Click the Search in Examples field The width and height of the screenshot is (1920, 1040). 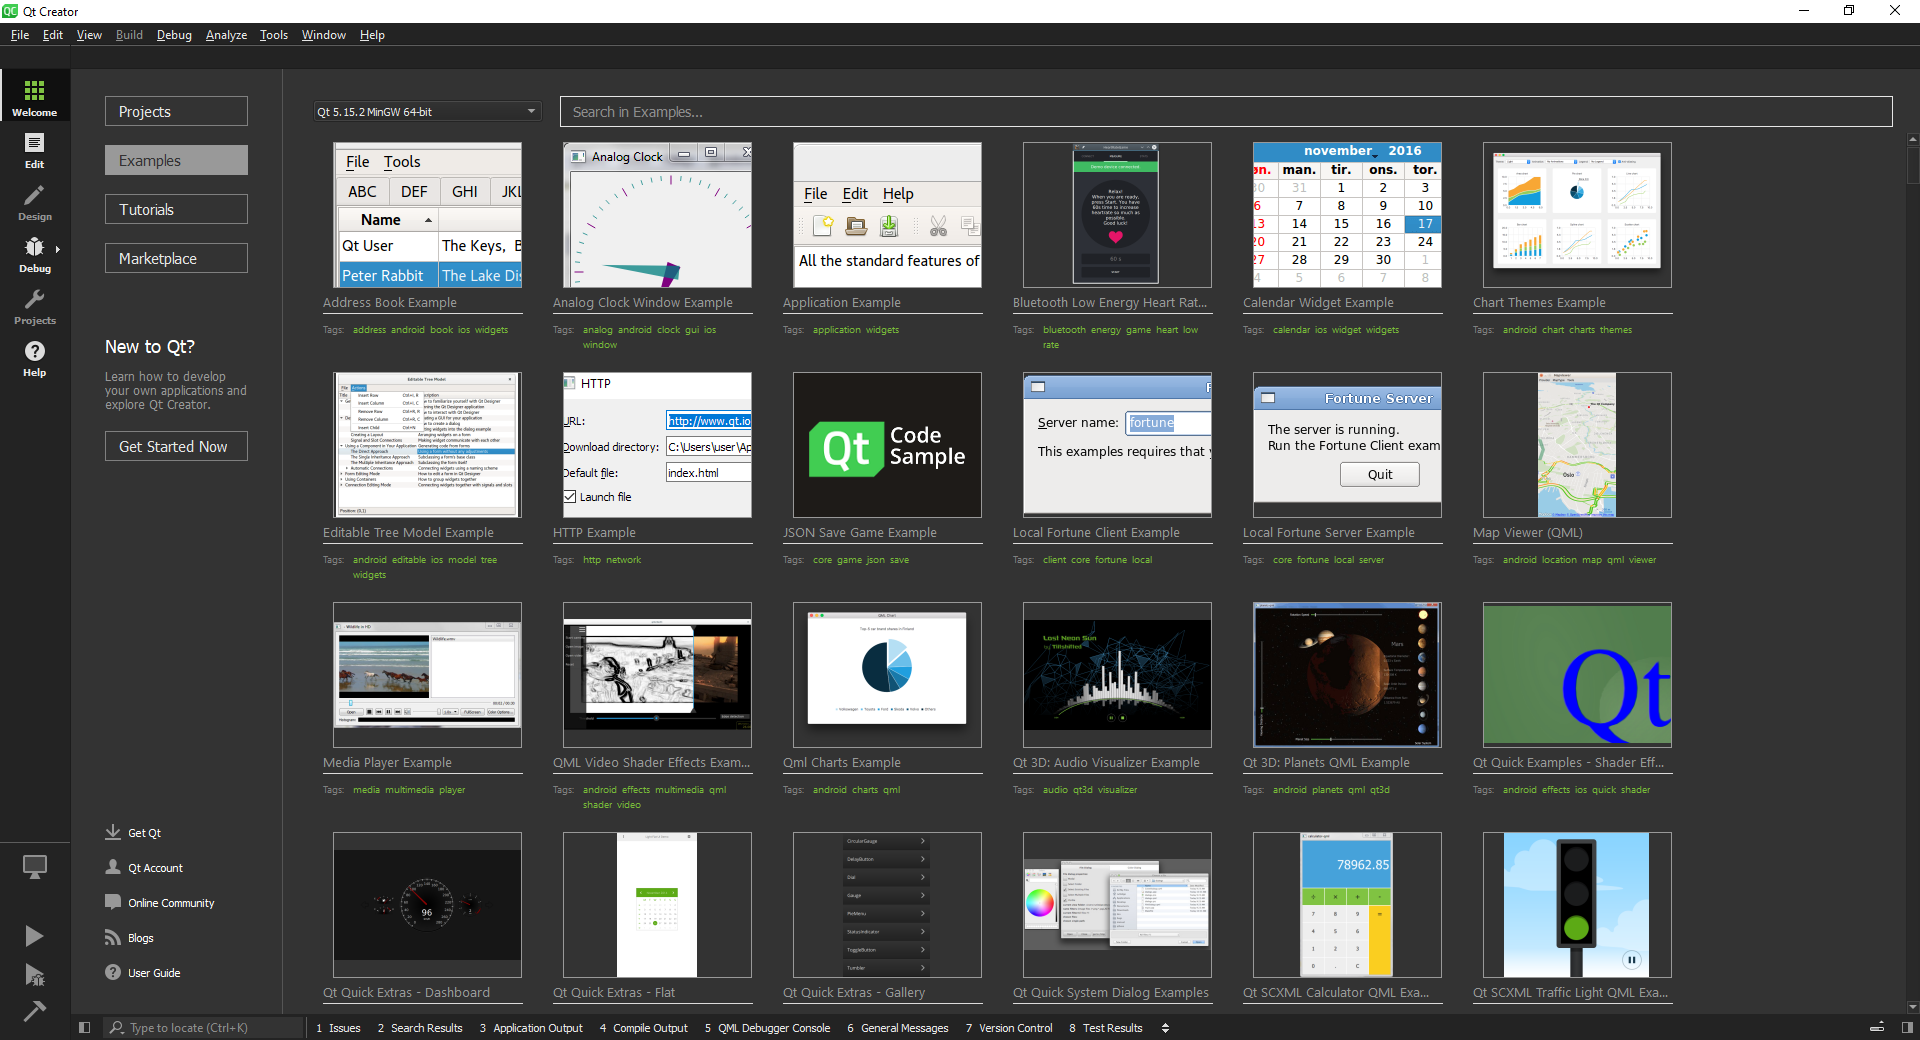pos(1226,111)
